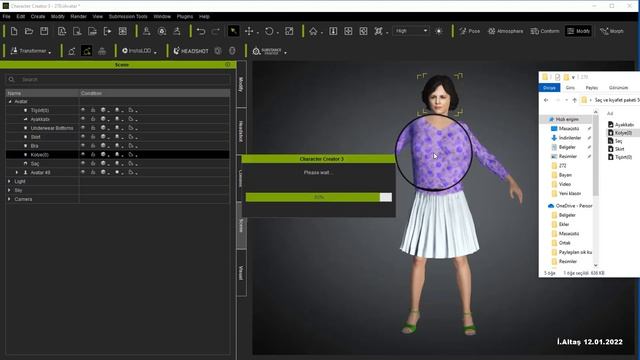Open the Plugins menu

pos(185,17)
